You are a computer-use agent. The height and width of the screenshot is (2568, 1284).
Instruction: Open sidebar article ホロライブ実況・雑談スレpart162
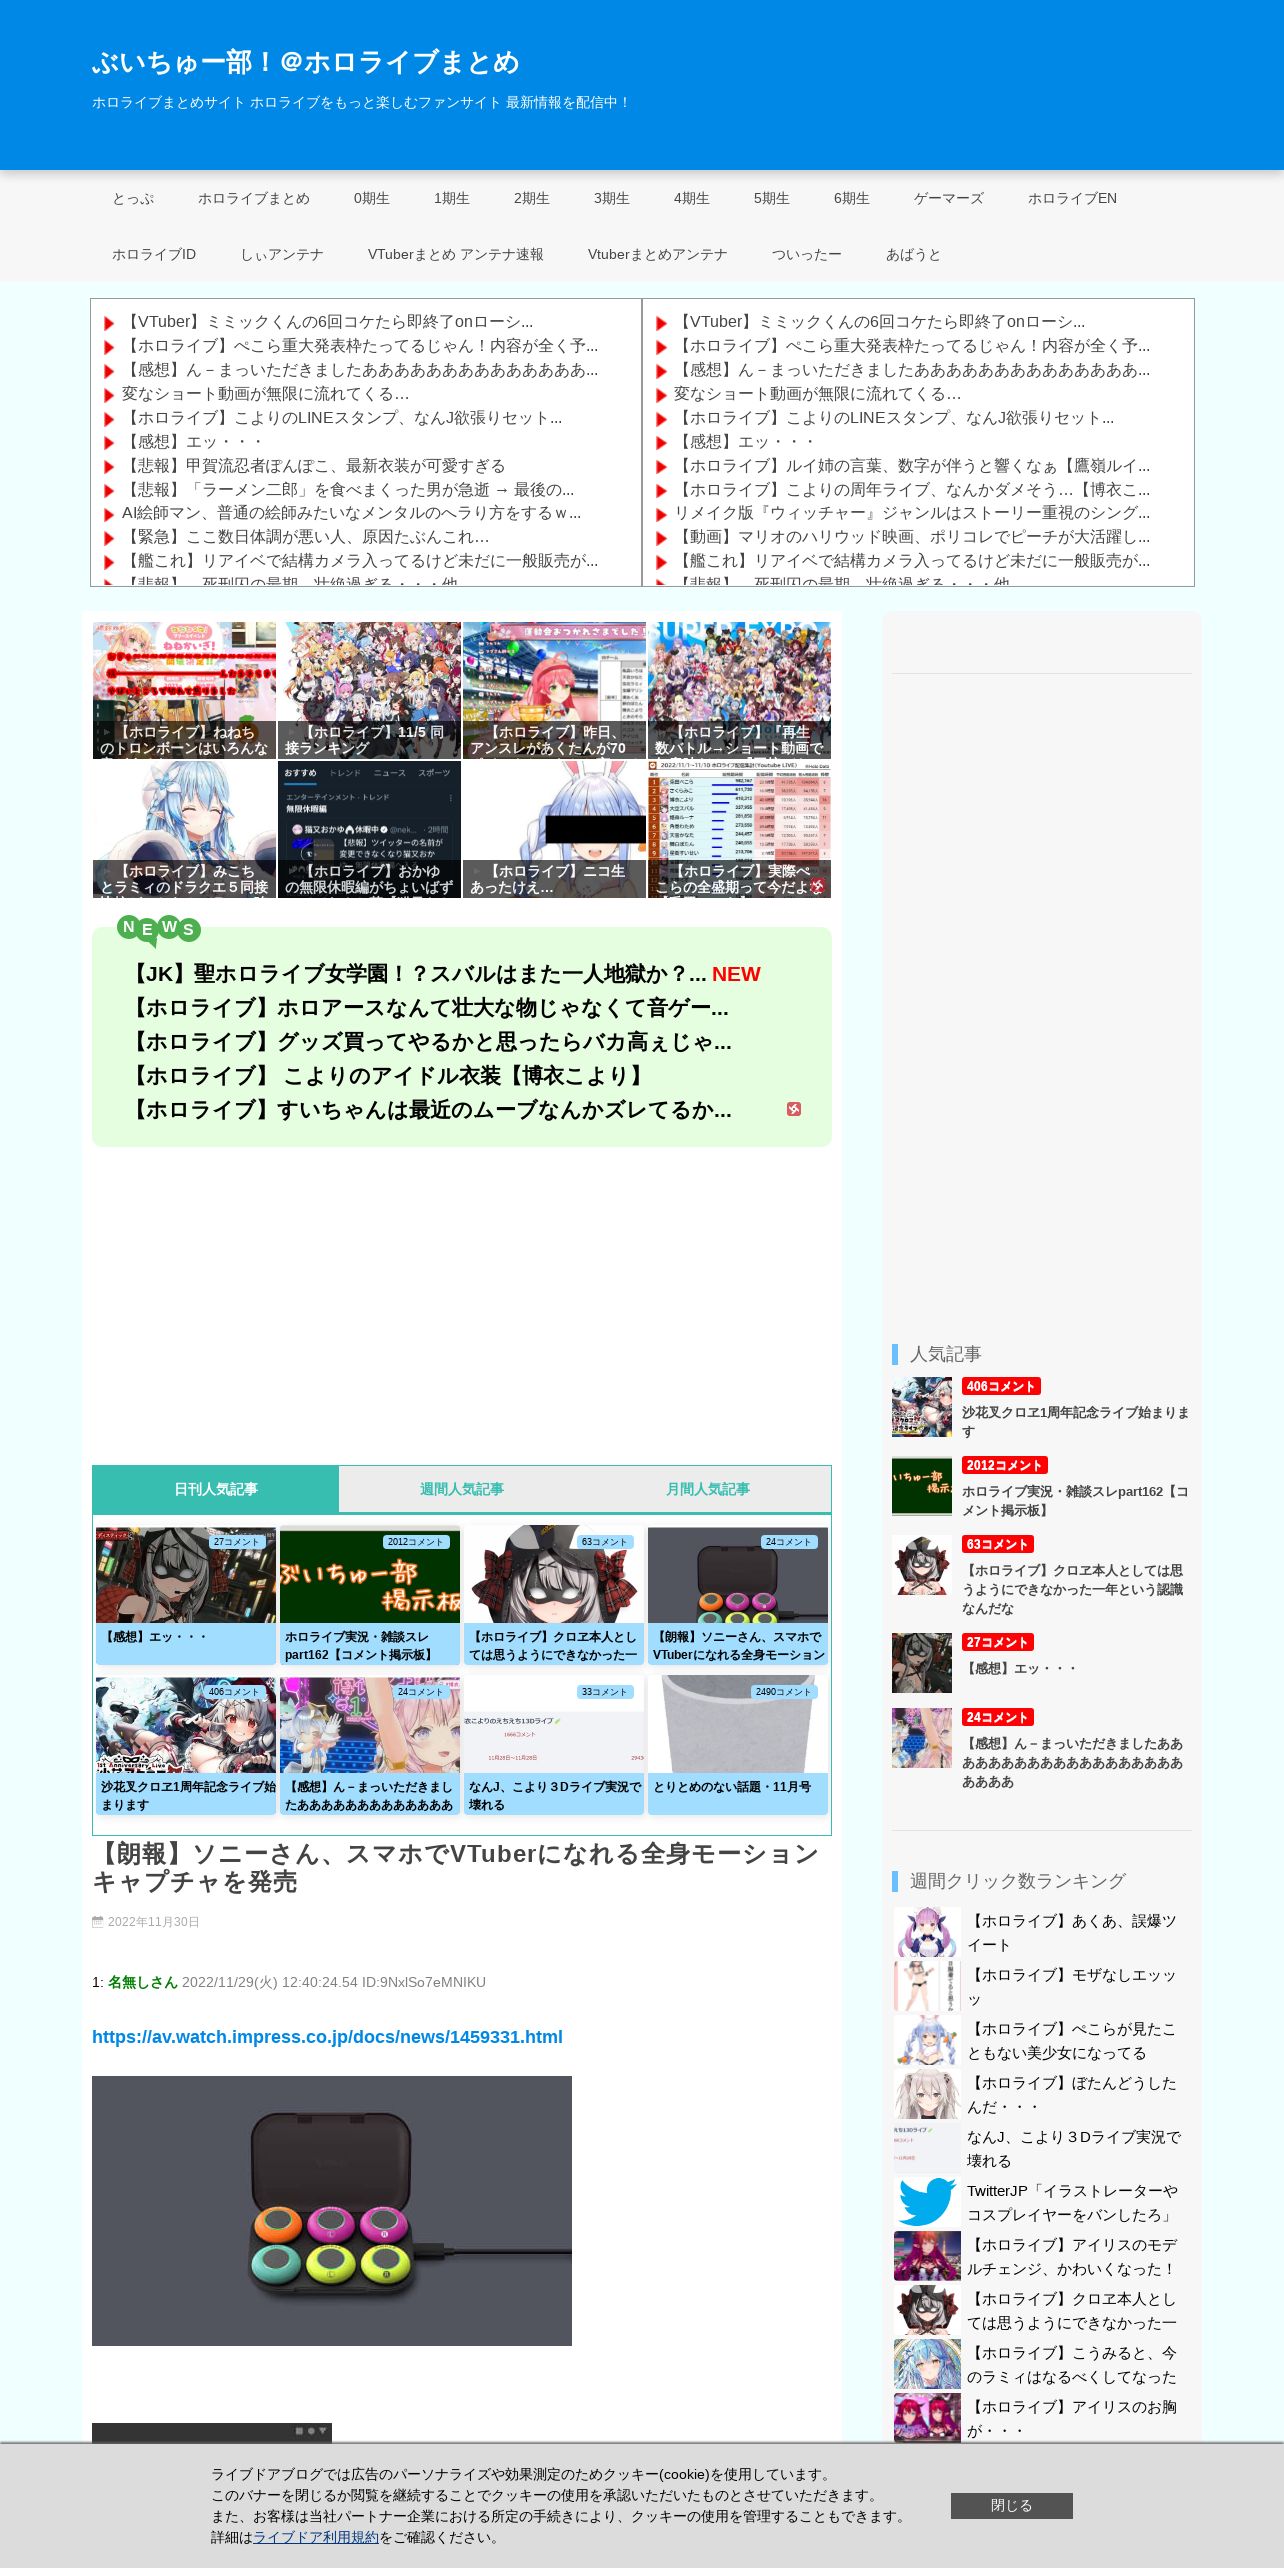(x=1075, y=1501)
